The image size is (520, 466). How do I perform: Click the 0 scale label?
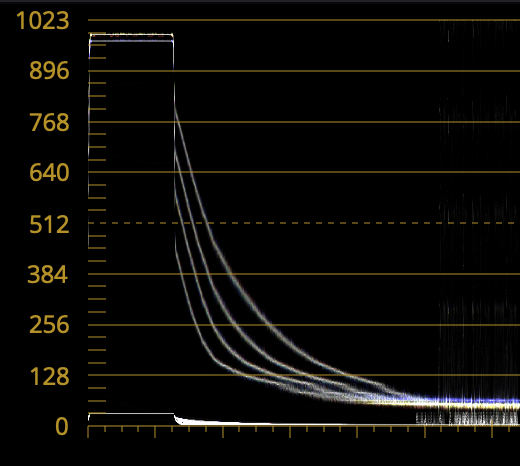pyautogui.click(x=62, y=426)
